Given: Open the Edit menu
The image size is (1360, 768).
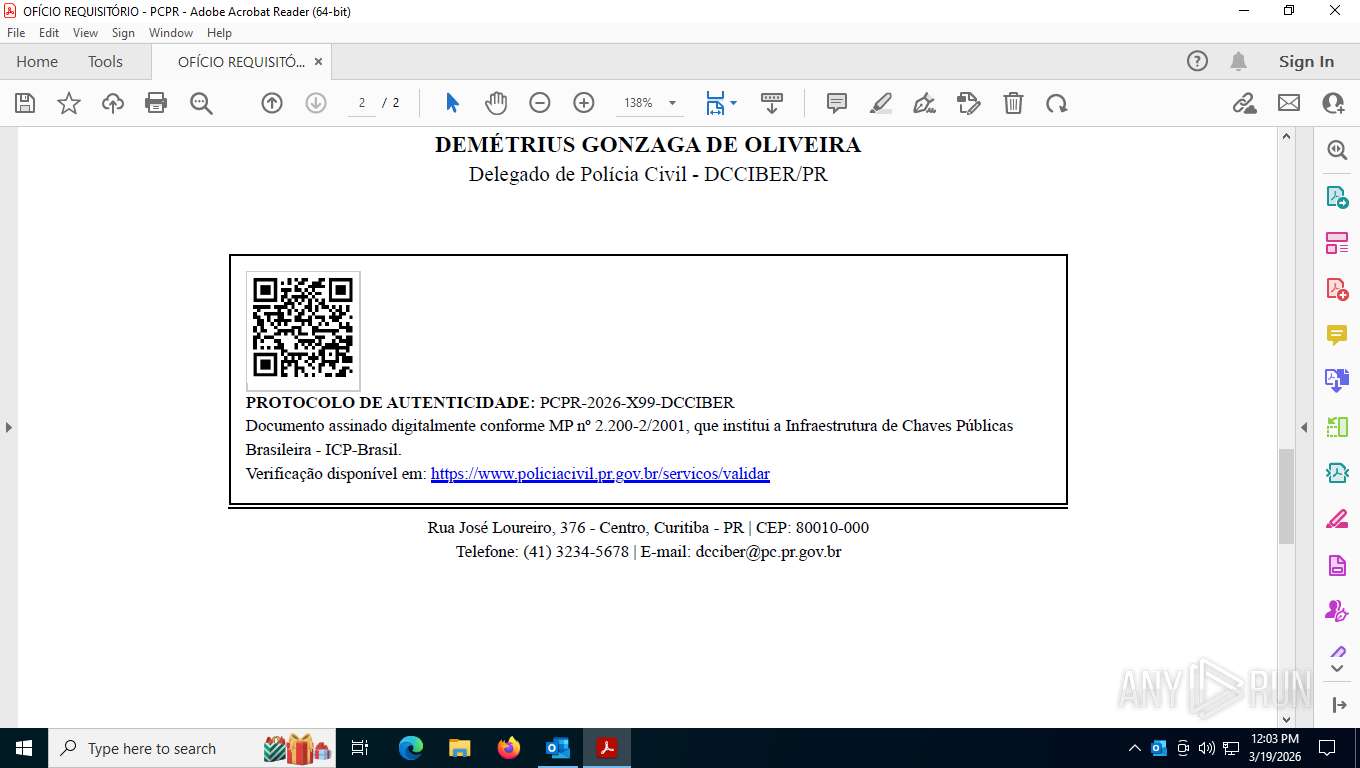Looking at the screenshot, I should tap(49, 33).
